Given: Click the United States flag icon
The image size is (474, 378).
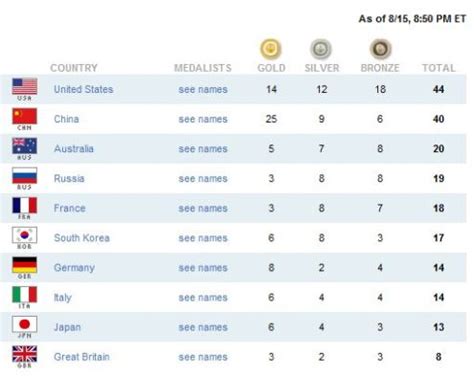Looking at the screenshot, I should (25, 87).
